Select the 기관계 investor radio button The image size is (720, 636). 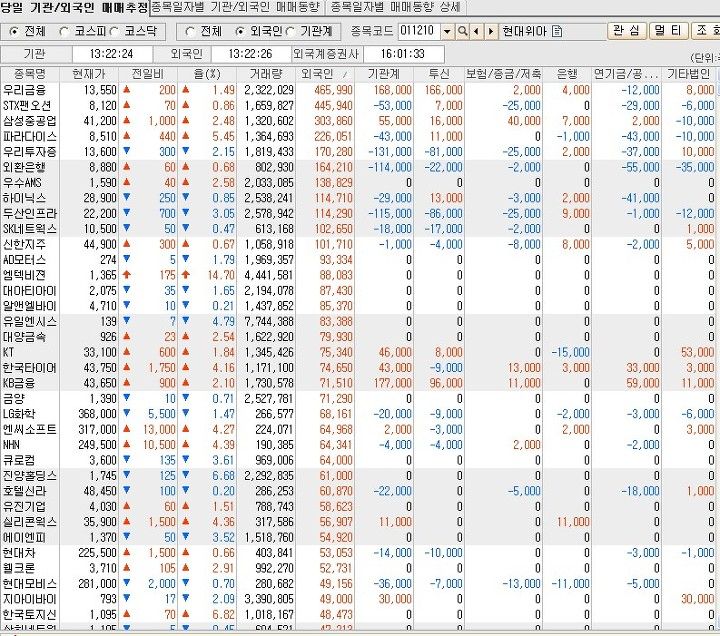(290, 31)
